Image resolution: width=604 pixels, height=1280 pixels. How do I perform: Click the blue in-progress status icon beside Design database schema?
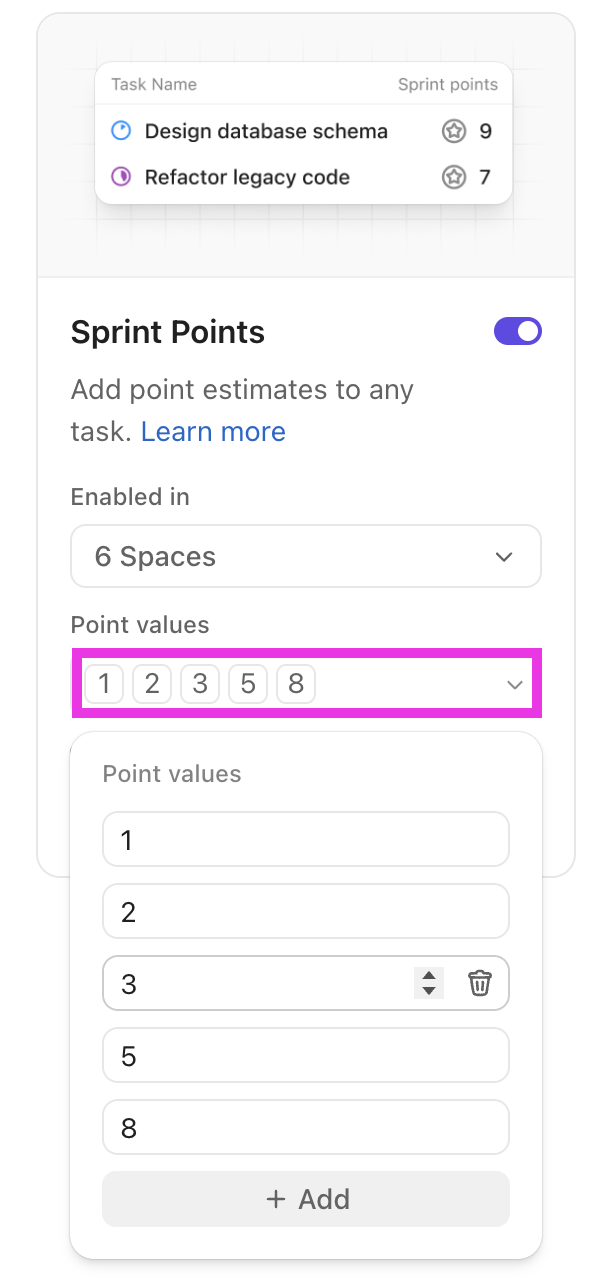(x=123, y=131)
